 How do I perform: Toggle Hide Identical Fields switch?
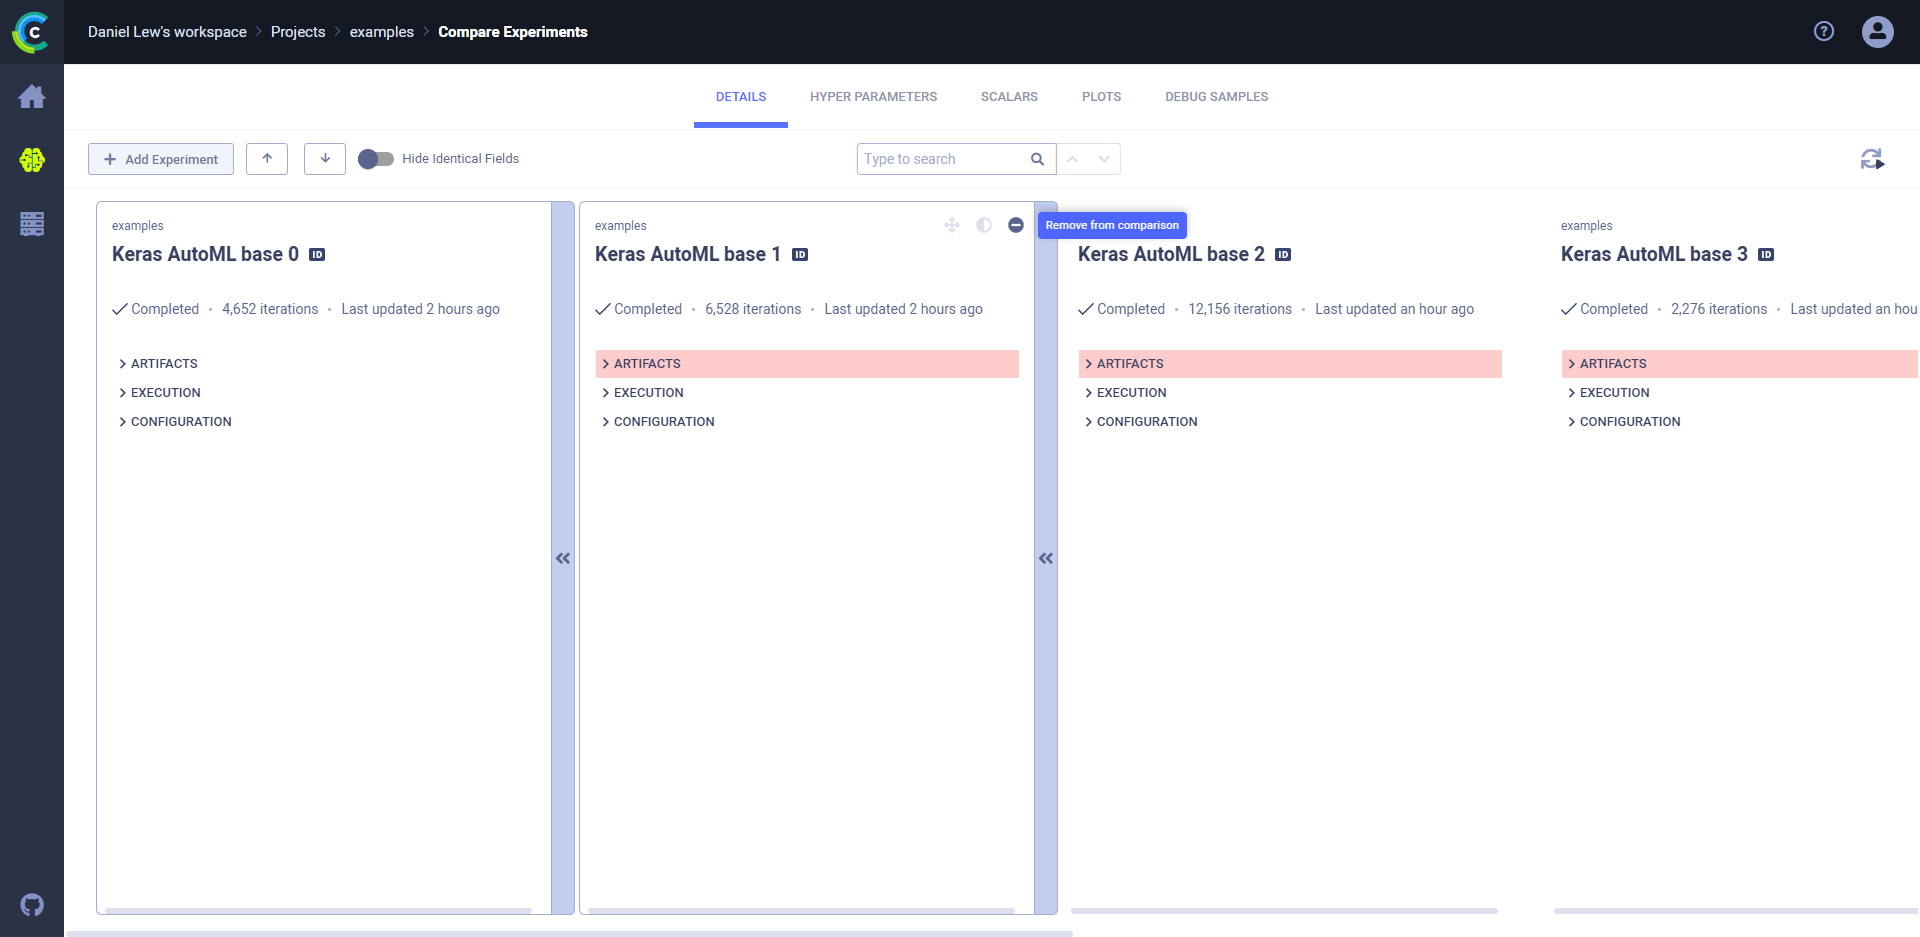pyautogui.click(x=376, y=159)
